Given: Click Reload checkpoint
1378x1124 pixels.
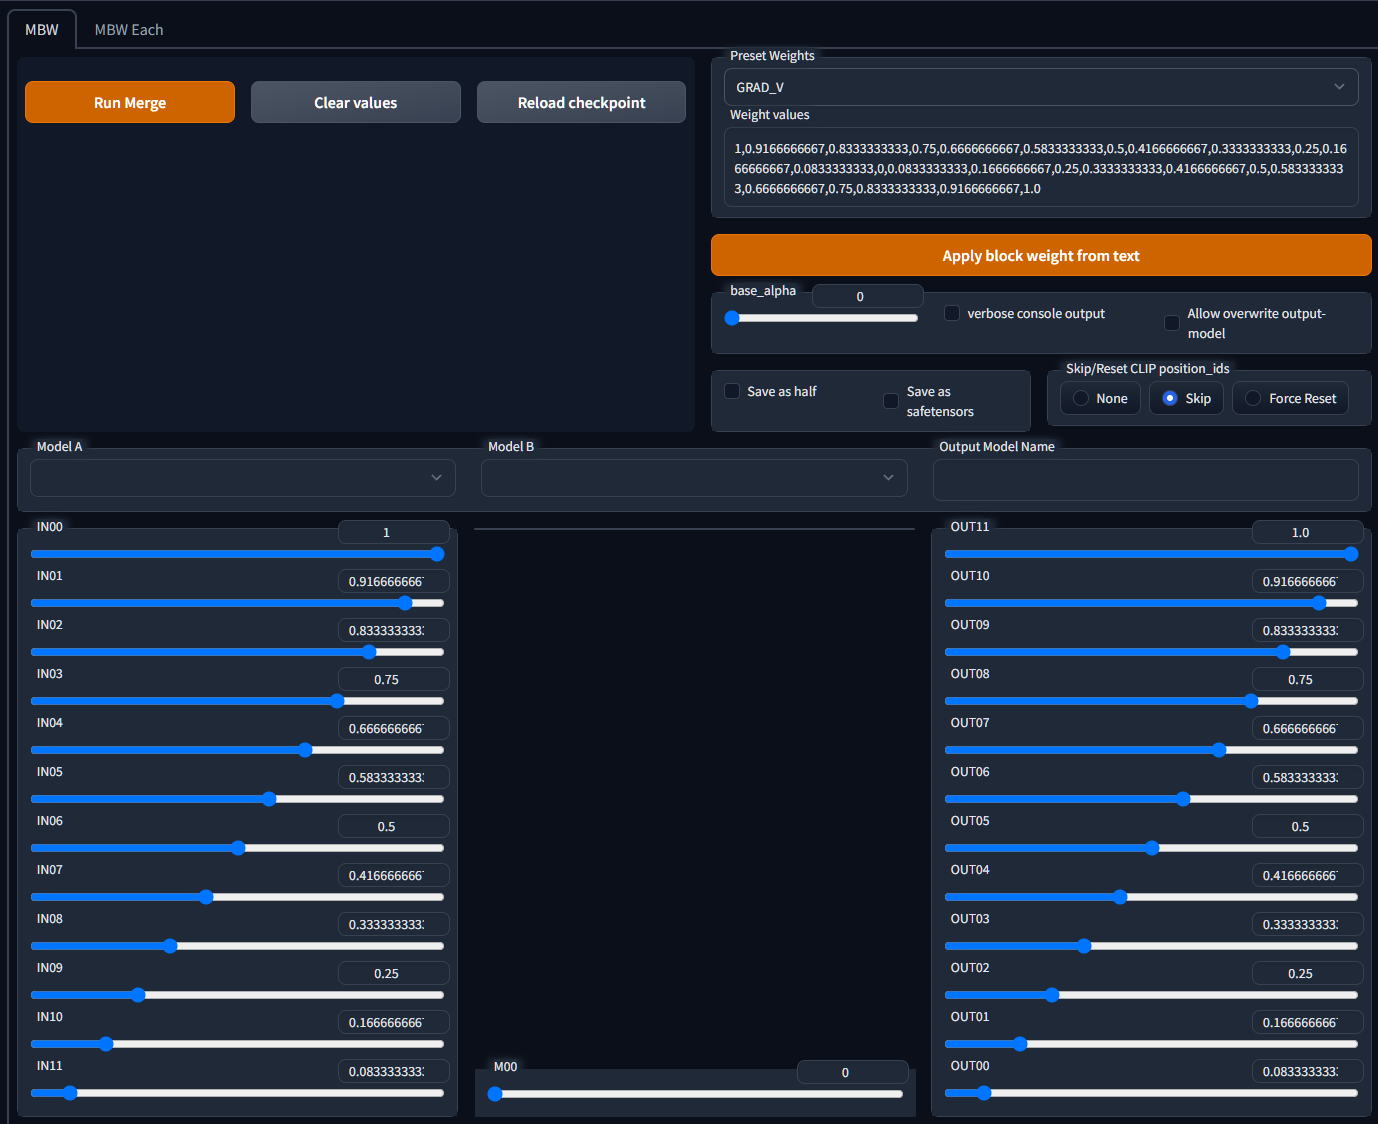Looking at the screenshot, I should tap(581, 103).
